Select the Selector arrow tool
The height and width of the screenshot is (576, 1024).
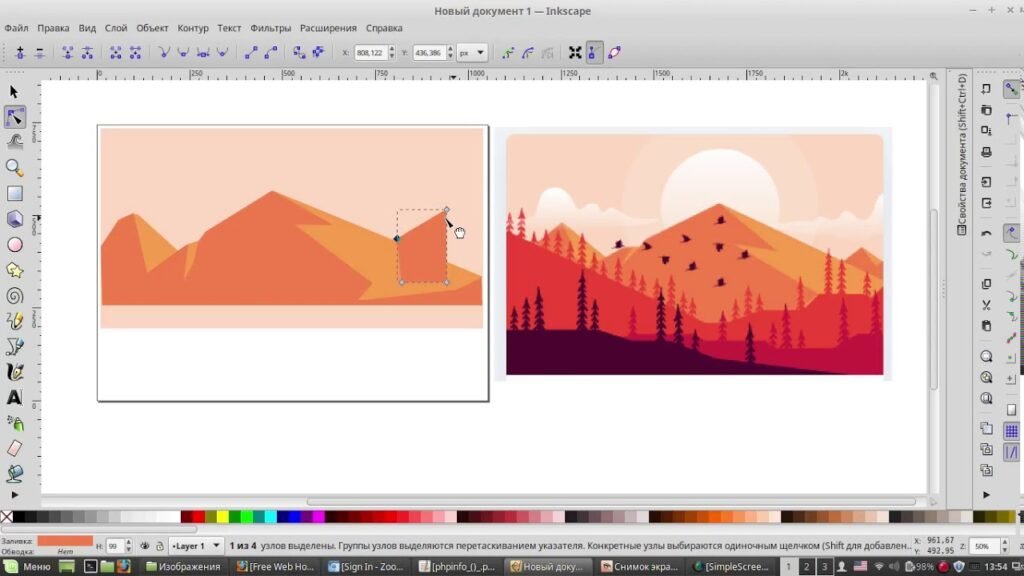14,92
